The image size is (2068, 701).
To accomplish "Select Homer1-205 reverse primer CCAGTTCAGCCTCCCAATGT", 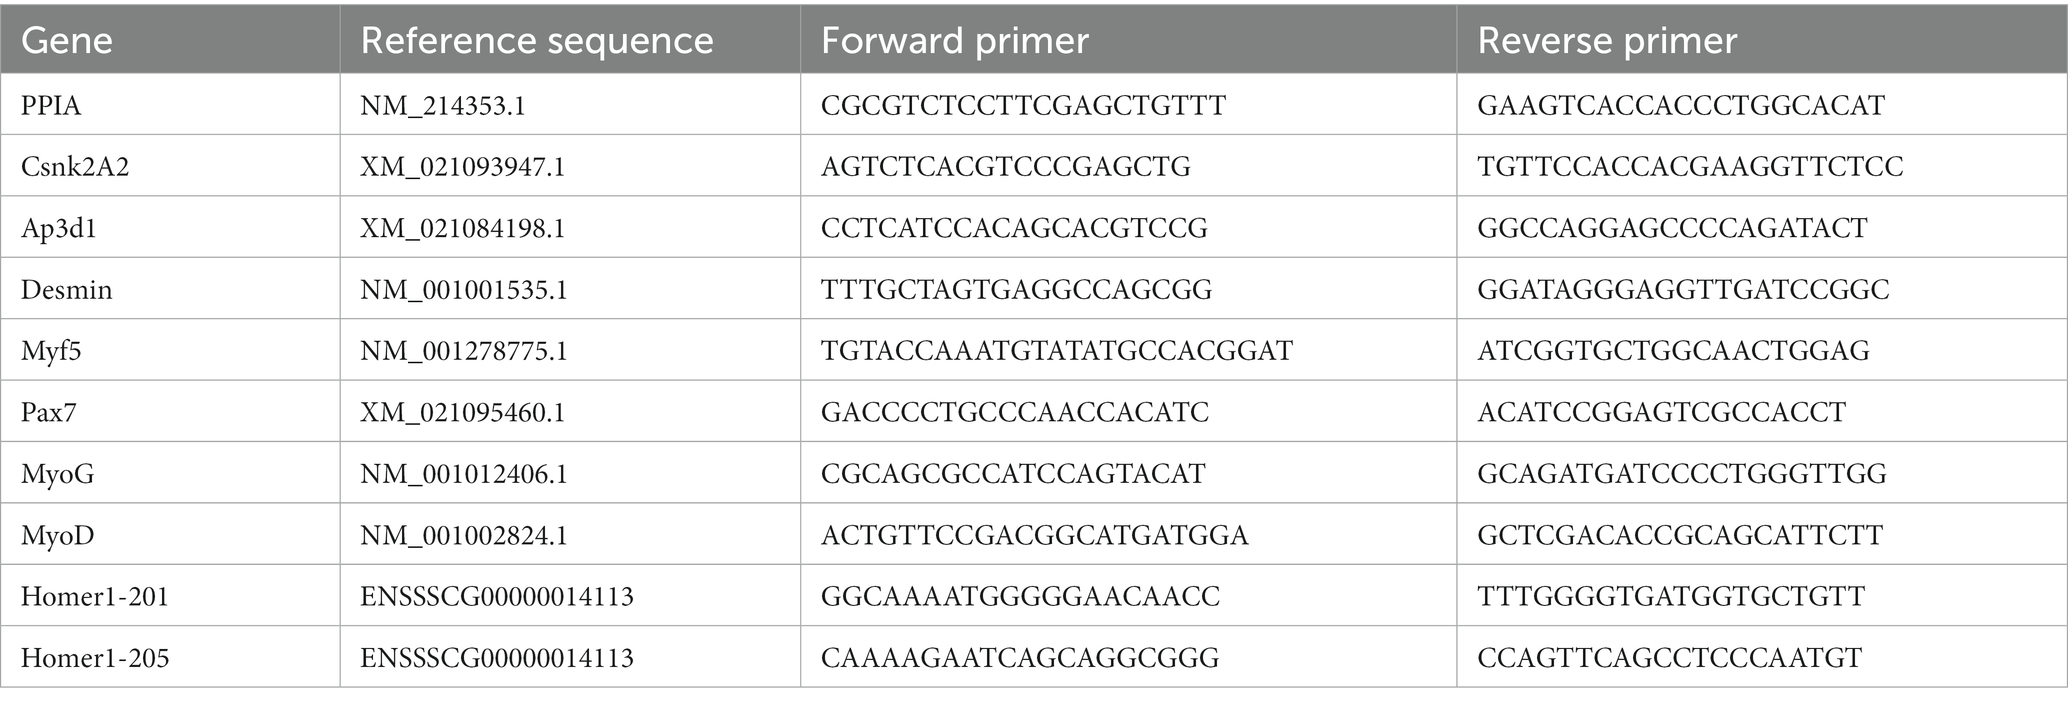I will pos(1669,658).
